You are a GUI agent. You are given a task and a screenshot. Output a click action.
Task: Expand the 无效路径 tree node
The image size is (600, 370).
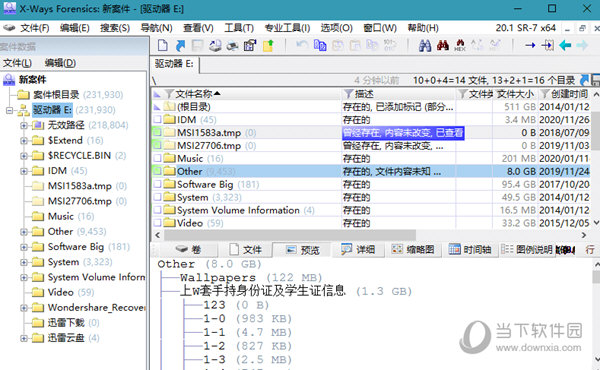coord(24,125)
